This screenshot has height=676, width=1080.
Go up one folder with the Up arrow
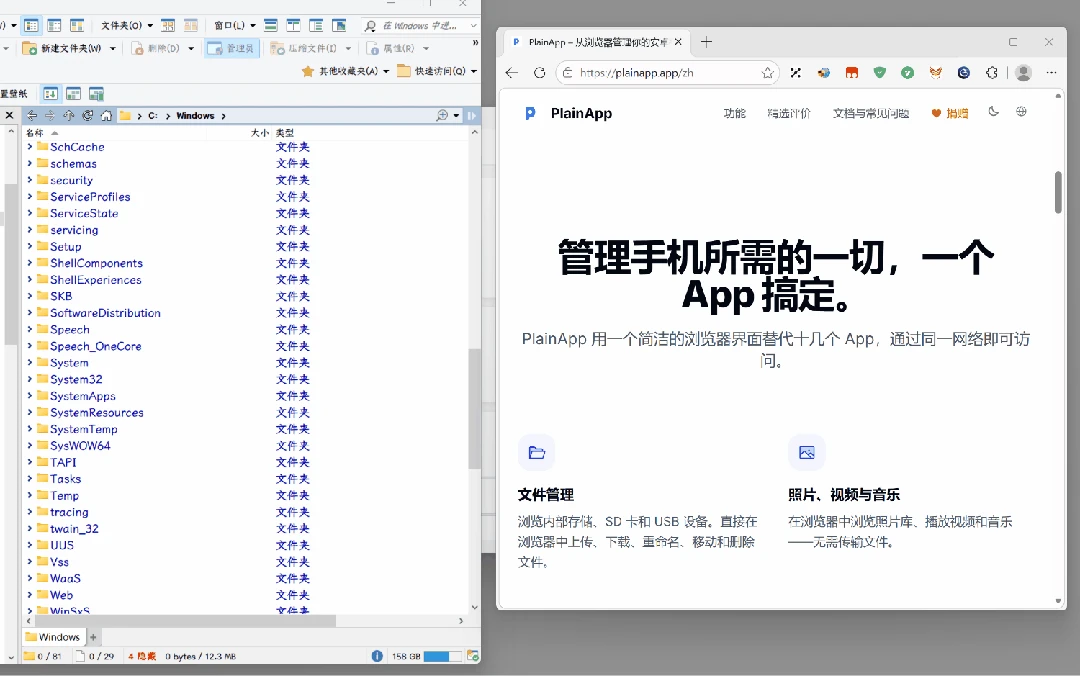69,116
